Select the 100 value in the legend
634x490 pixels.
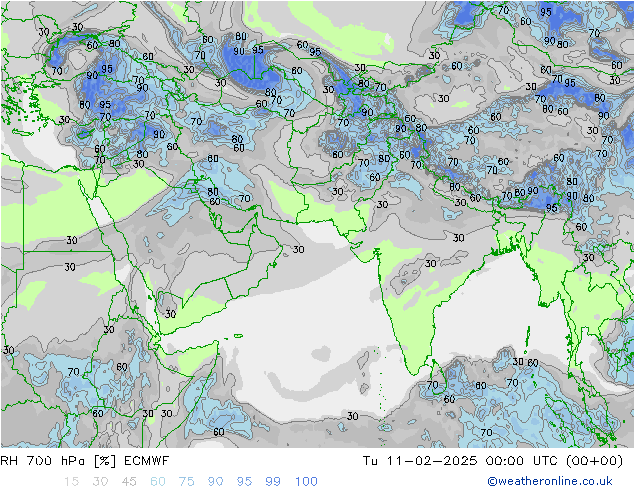(306, 482)
